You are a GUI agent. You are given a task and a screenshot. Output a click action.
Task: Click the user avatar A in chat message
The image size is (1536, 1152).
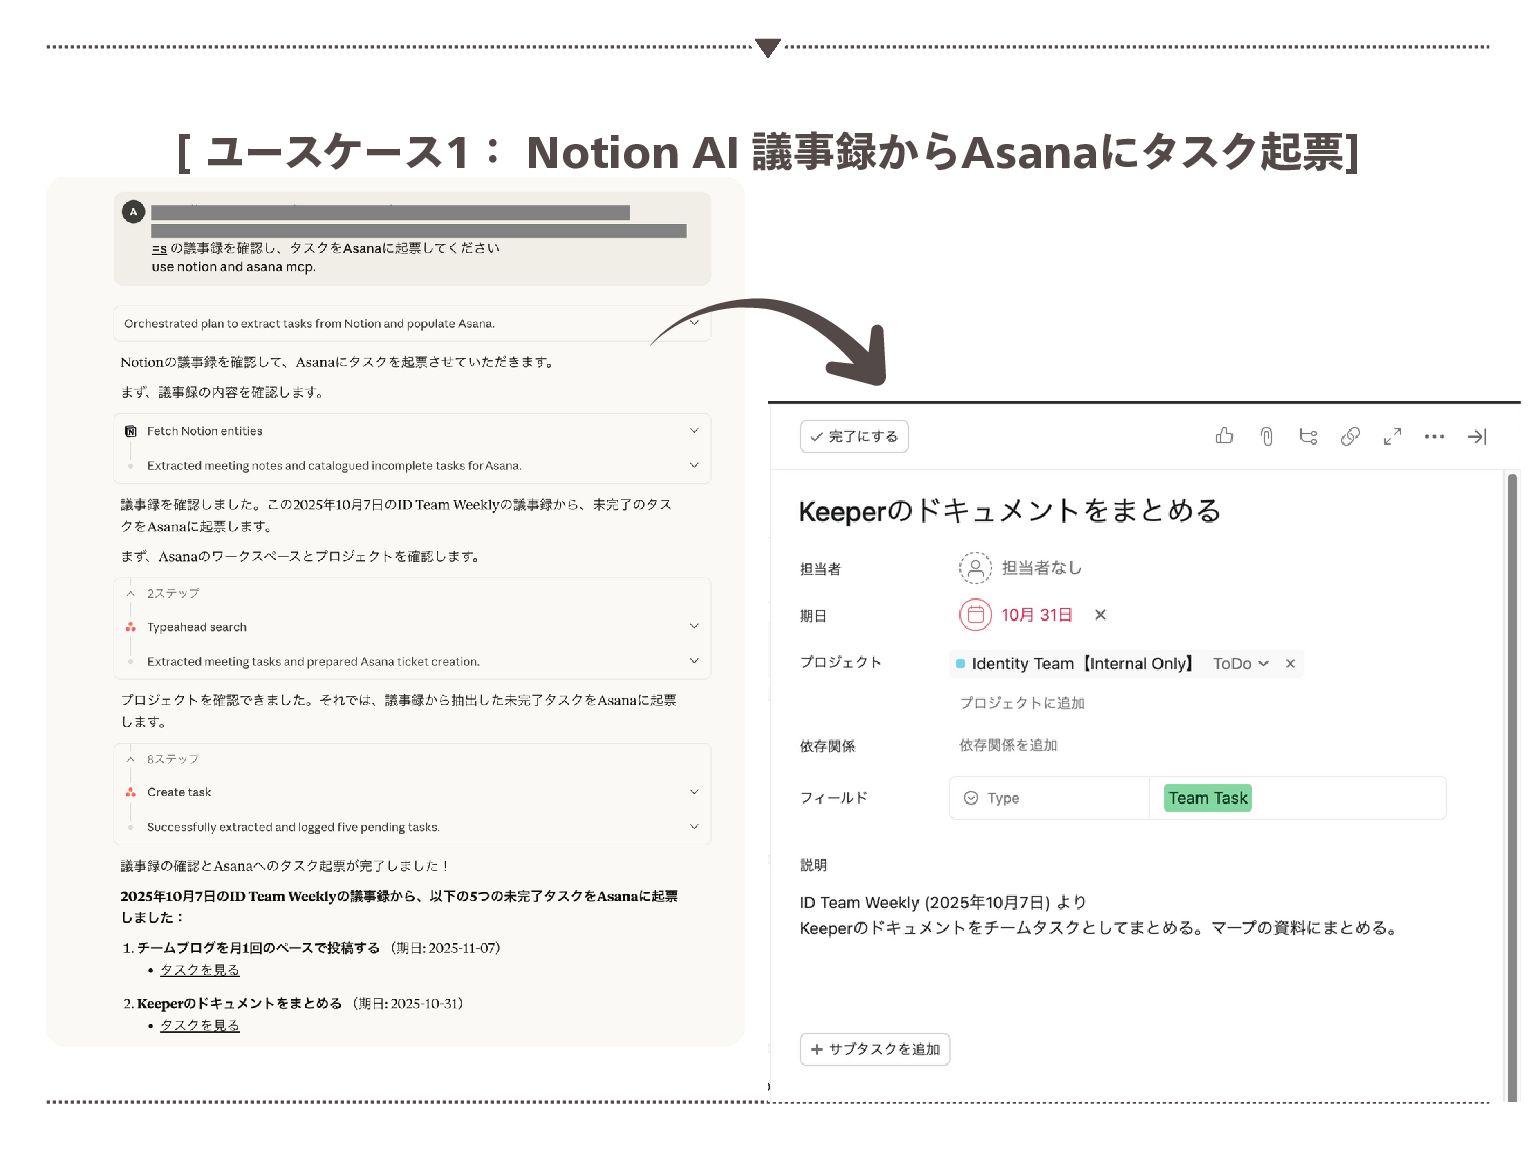[133, 211]
